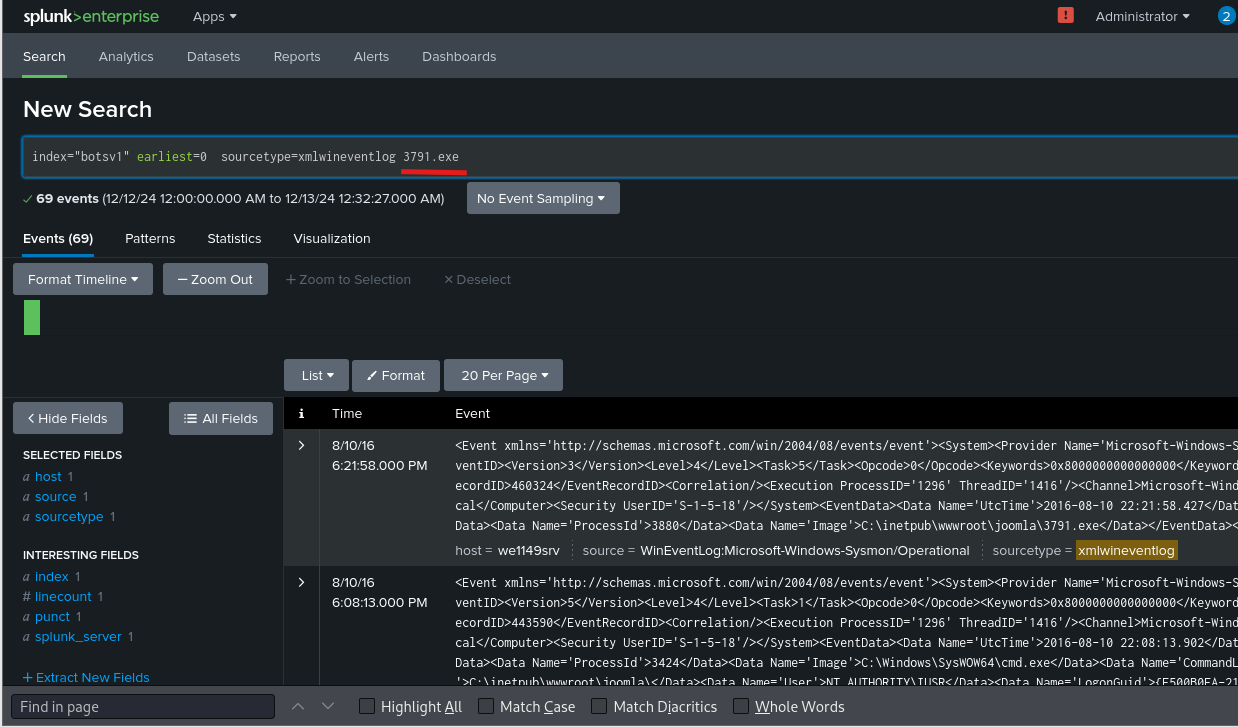Click the Format events button
Viewport: 1238px width, 727px height.
[395, 375]
